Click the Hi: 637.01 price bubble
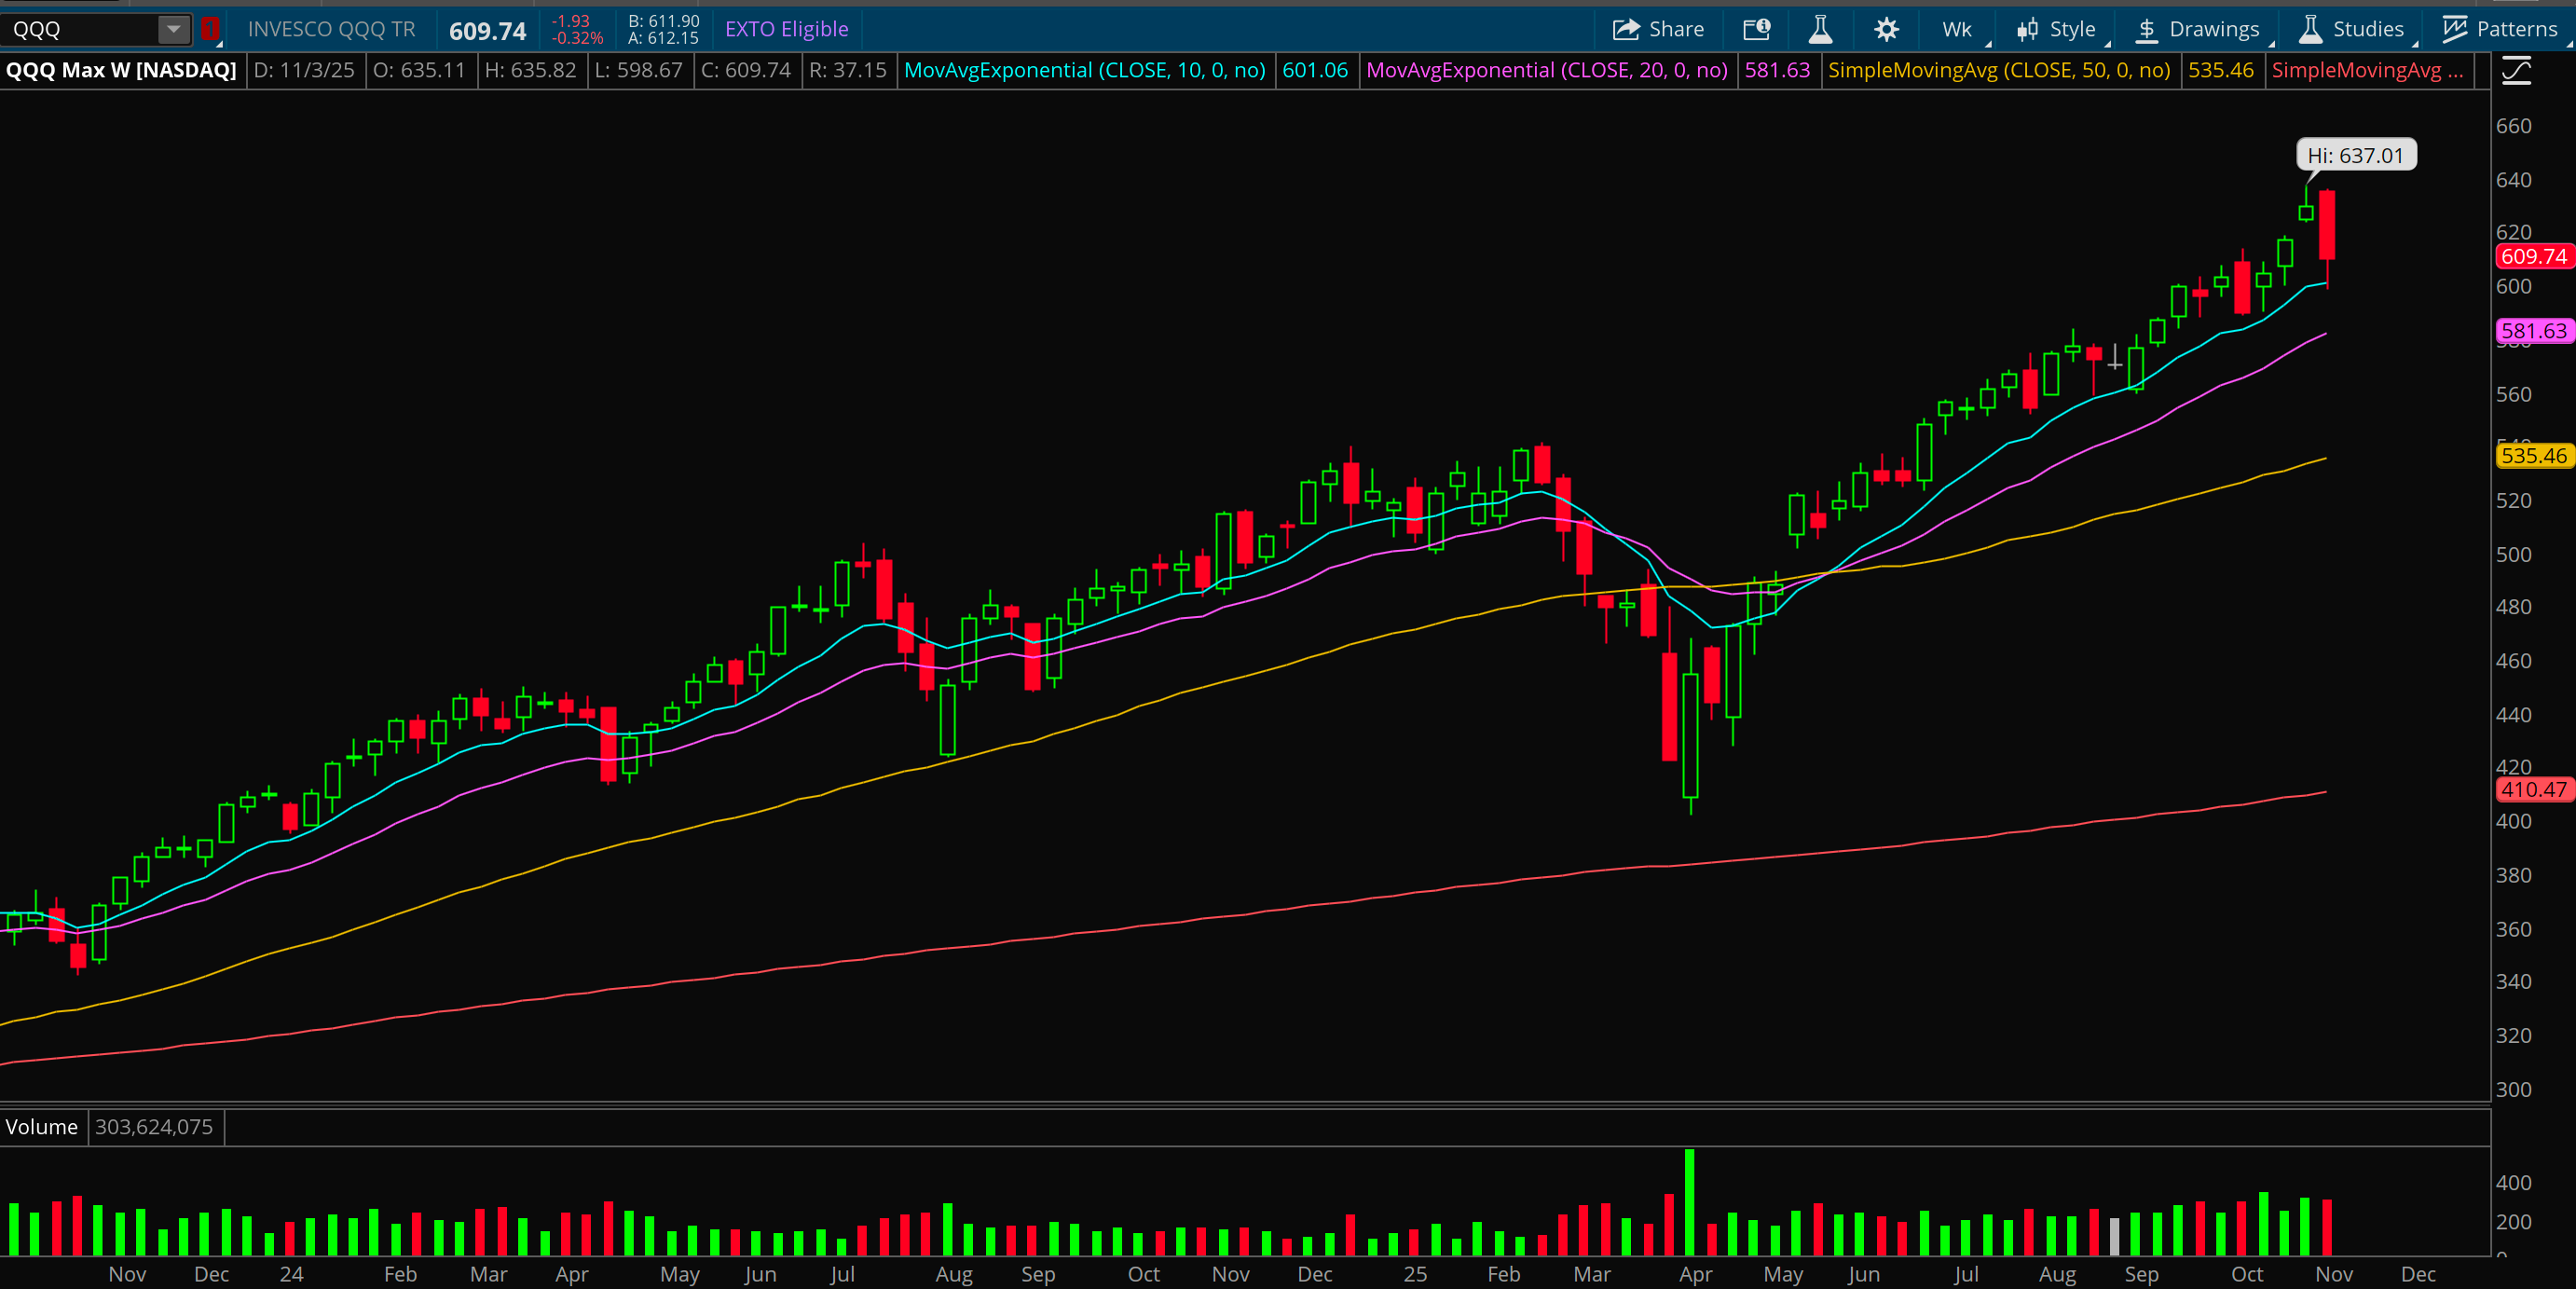 pyautogui.click(x=2354, y=155)
